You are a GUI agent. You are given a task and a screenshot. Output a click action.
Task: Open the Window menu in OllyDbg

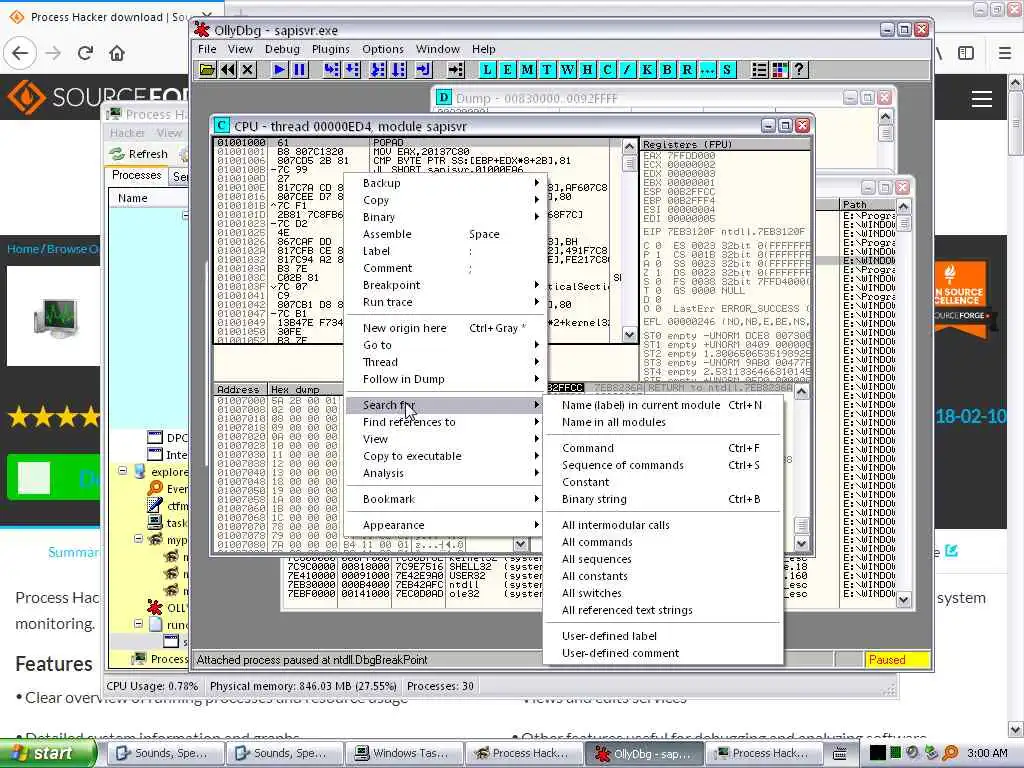coord(438,49)
